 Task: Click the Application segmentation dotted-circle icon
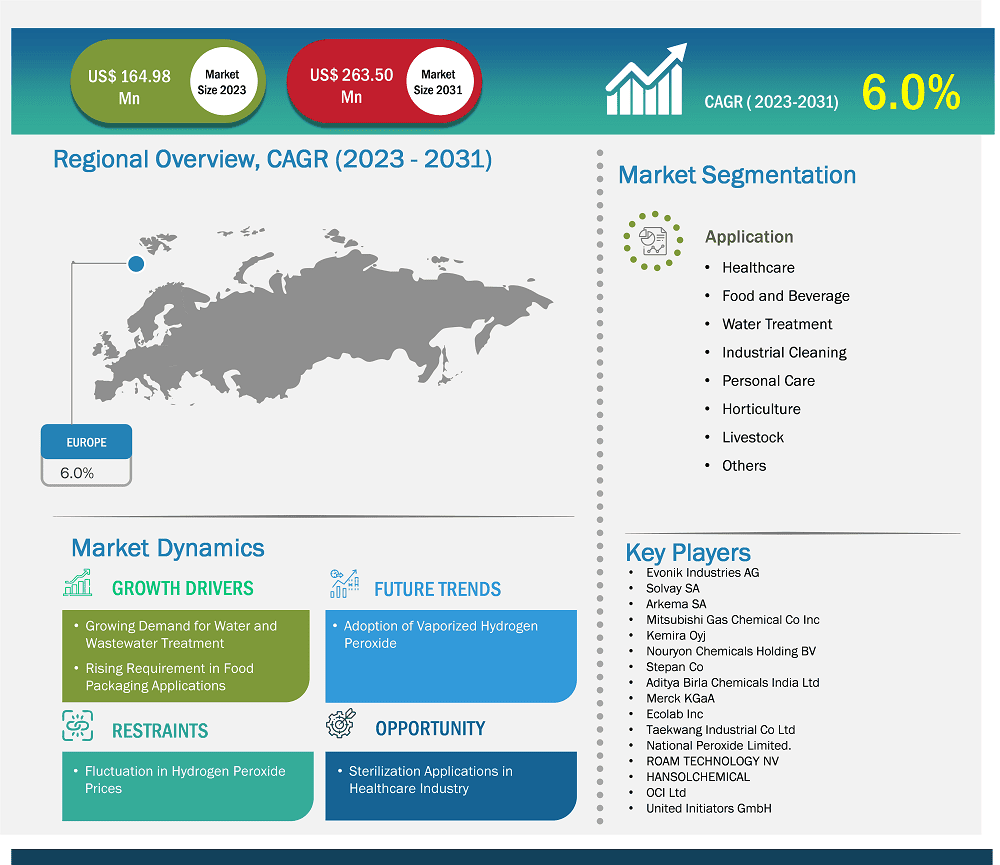tap(653, 240)
